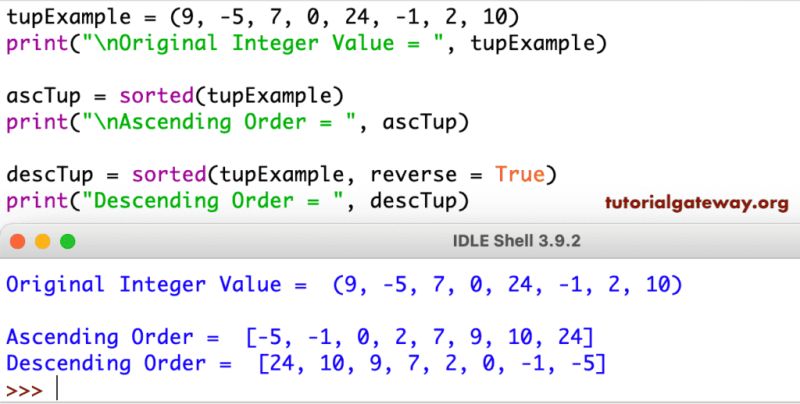
Task: Click the green zoom button of IDLE Shell
Action: tap(67, 241)
